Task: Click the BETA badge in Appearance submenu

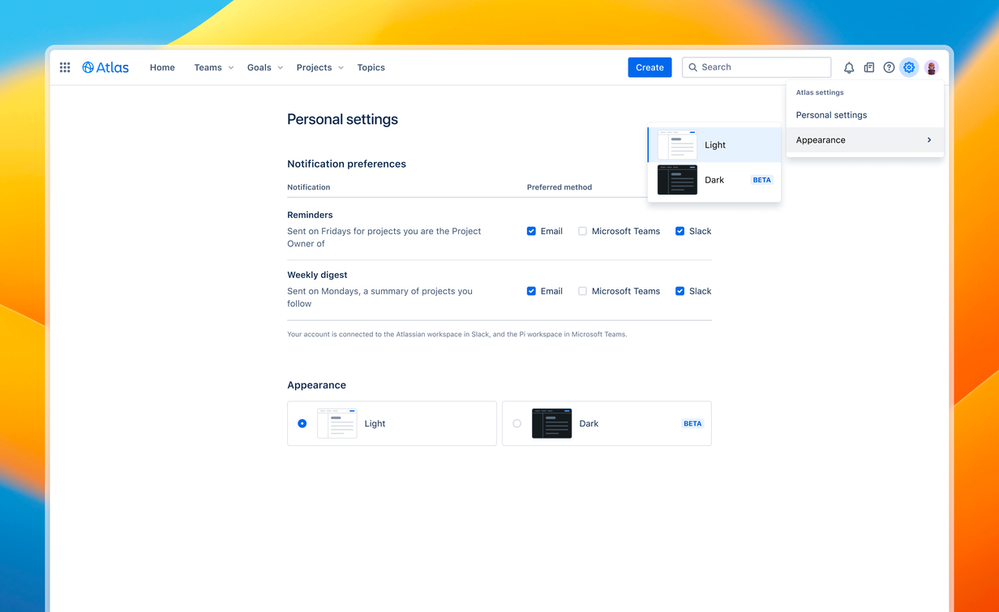Action: pyautogui.click(x=762, y=180)
